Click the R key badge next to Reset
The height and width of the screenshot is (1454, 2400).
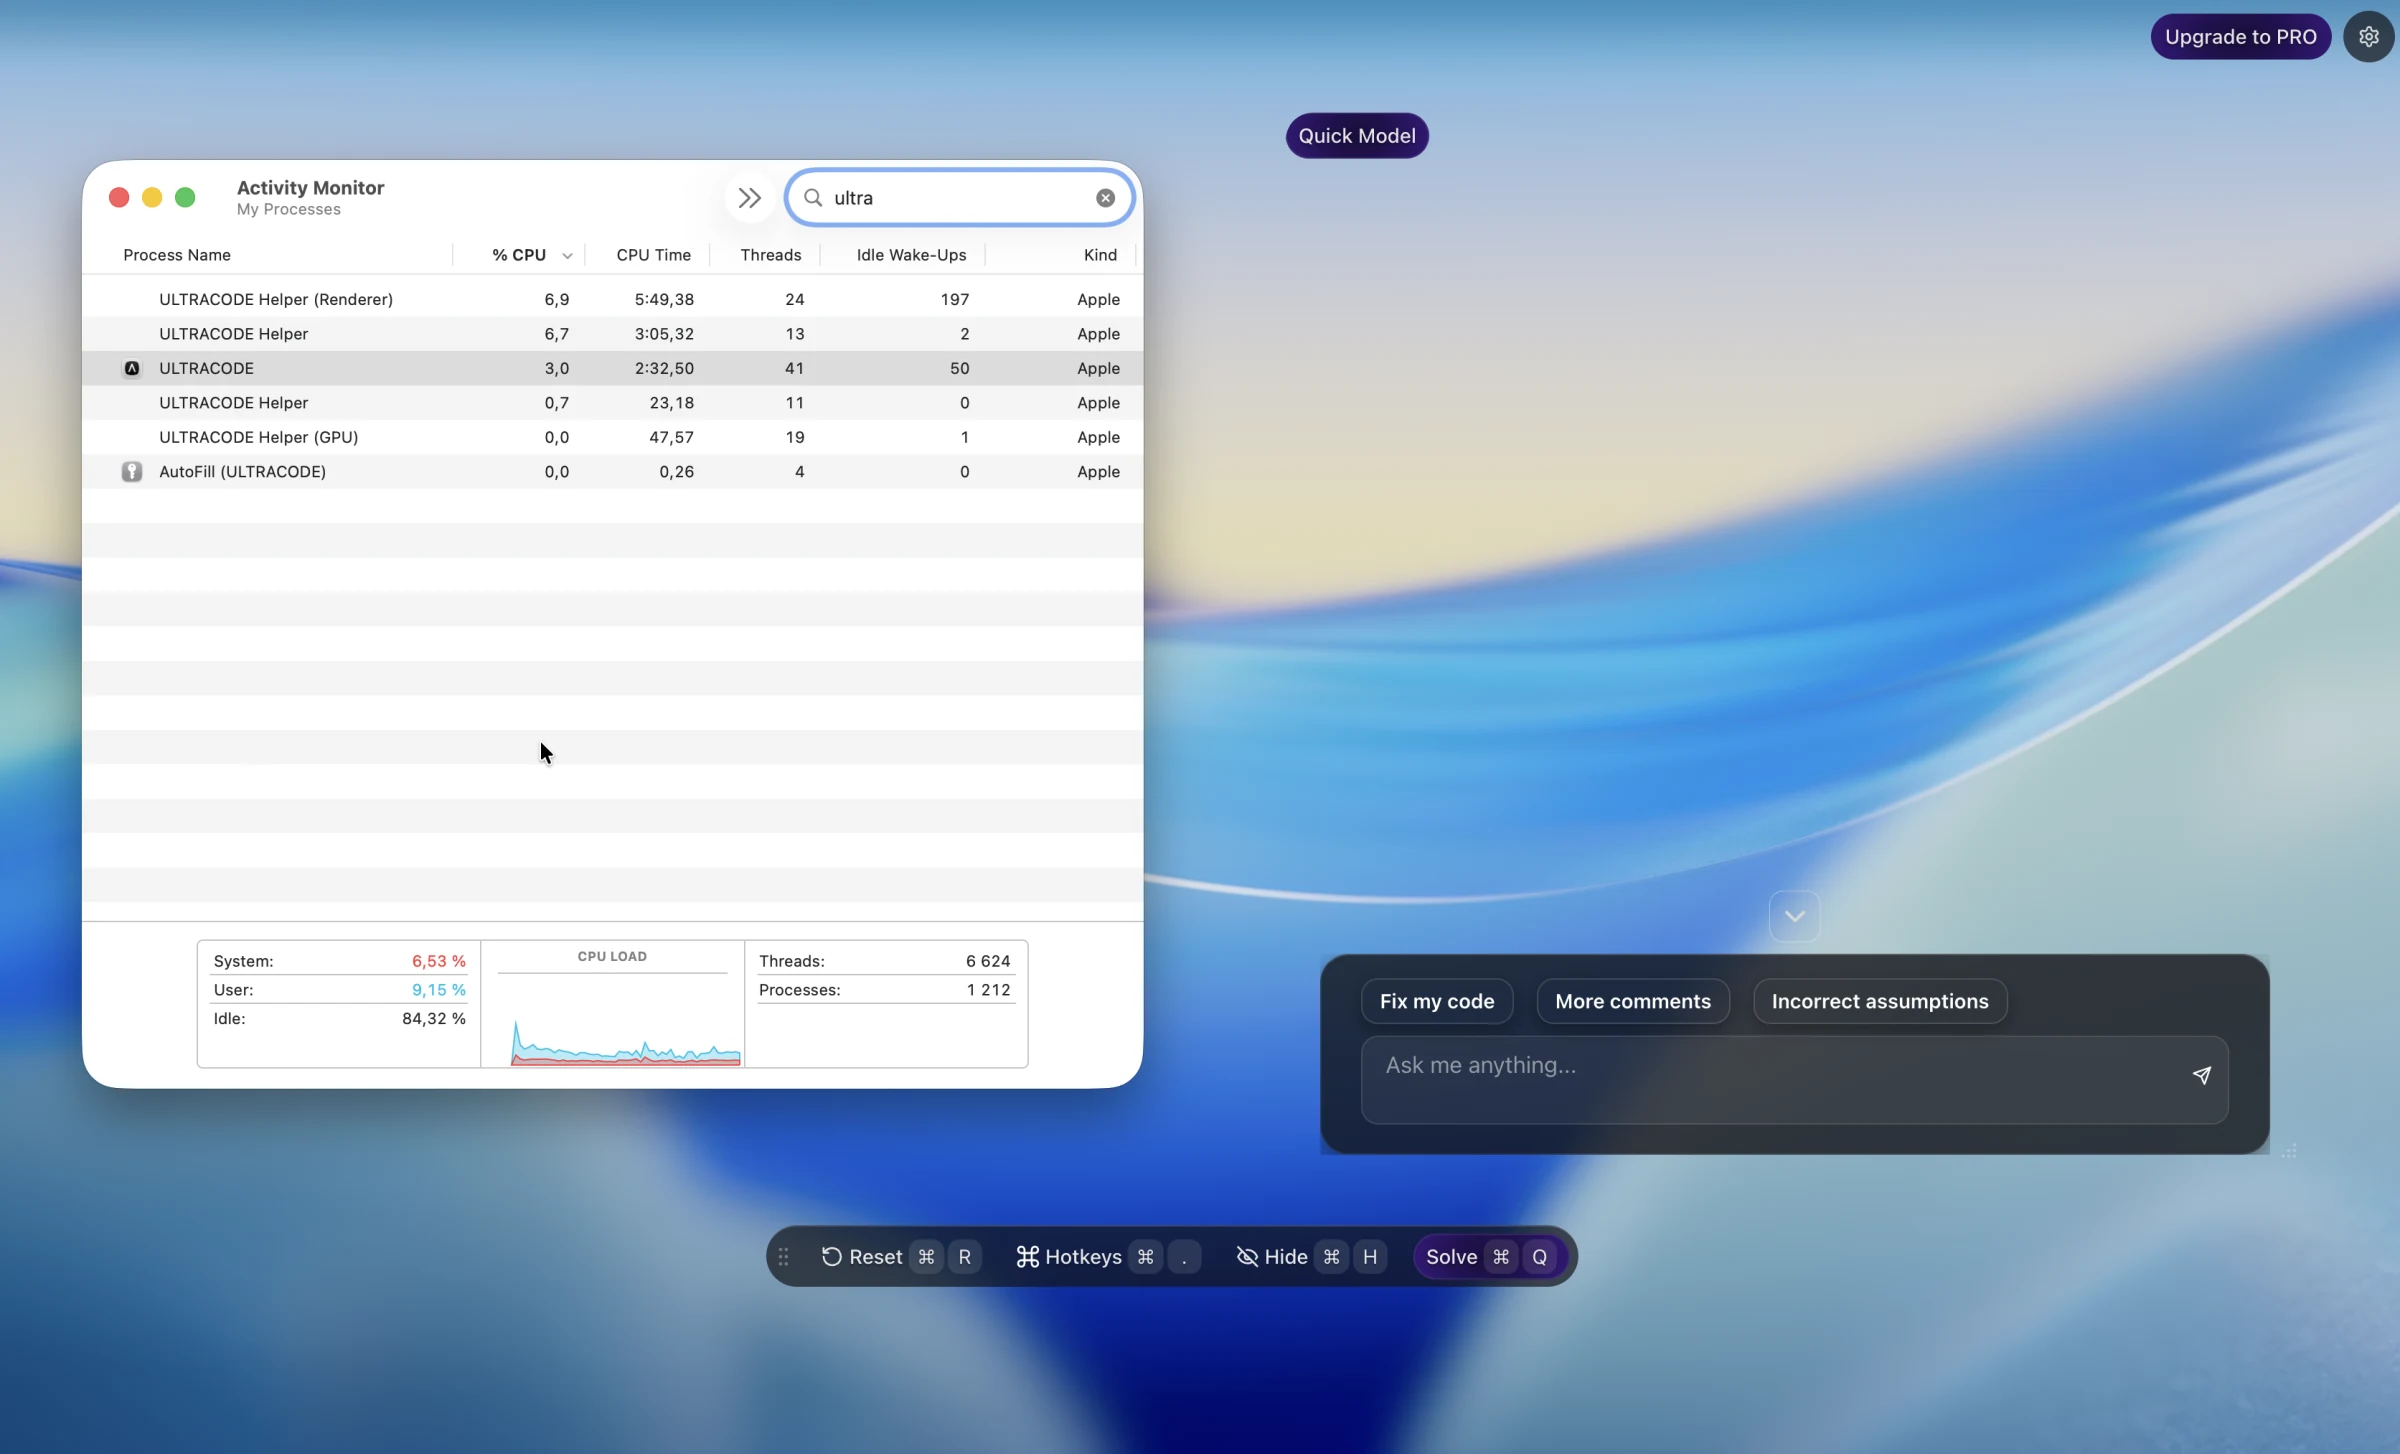[964, 1257]
